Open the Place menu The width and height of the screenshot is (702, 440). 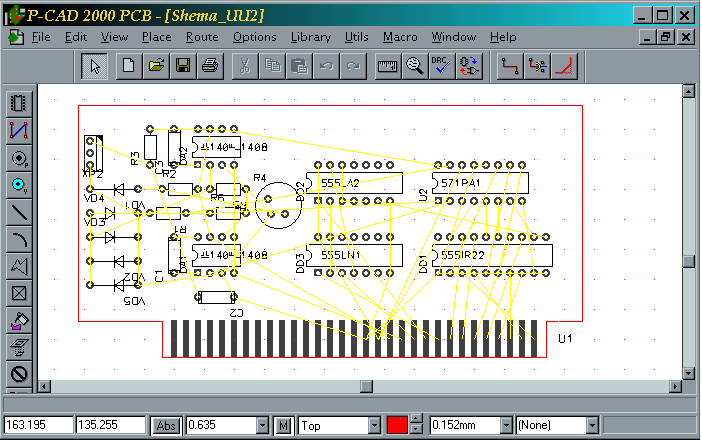click(157, 37)
